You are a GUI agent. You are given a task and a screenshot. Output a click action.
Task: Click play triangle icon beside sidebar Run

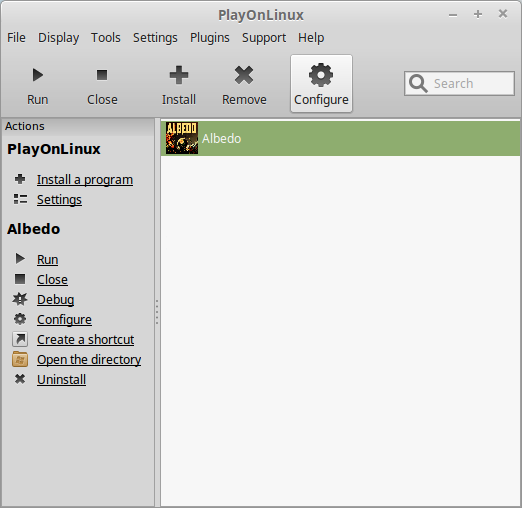(x=20, y=259)
